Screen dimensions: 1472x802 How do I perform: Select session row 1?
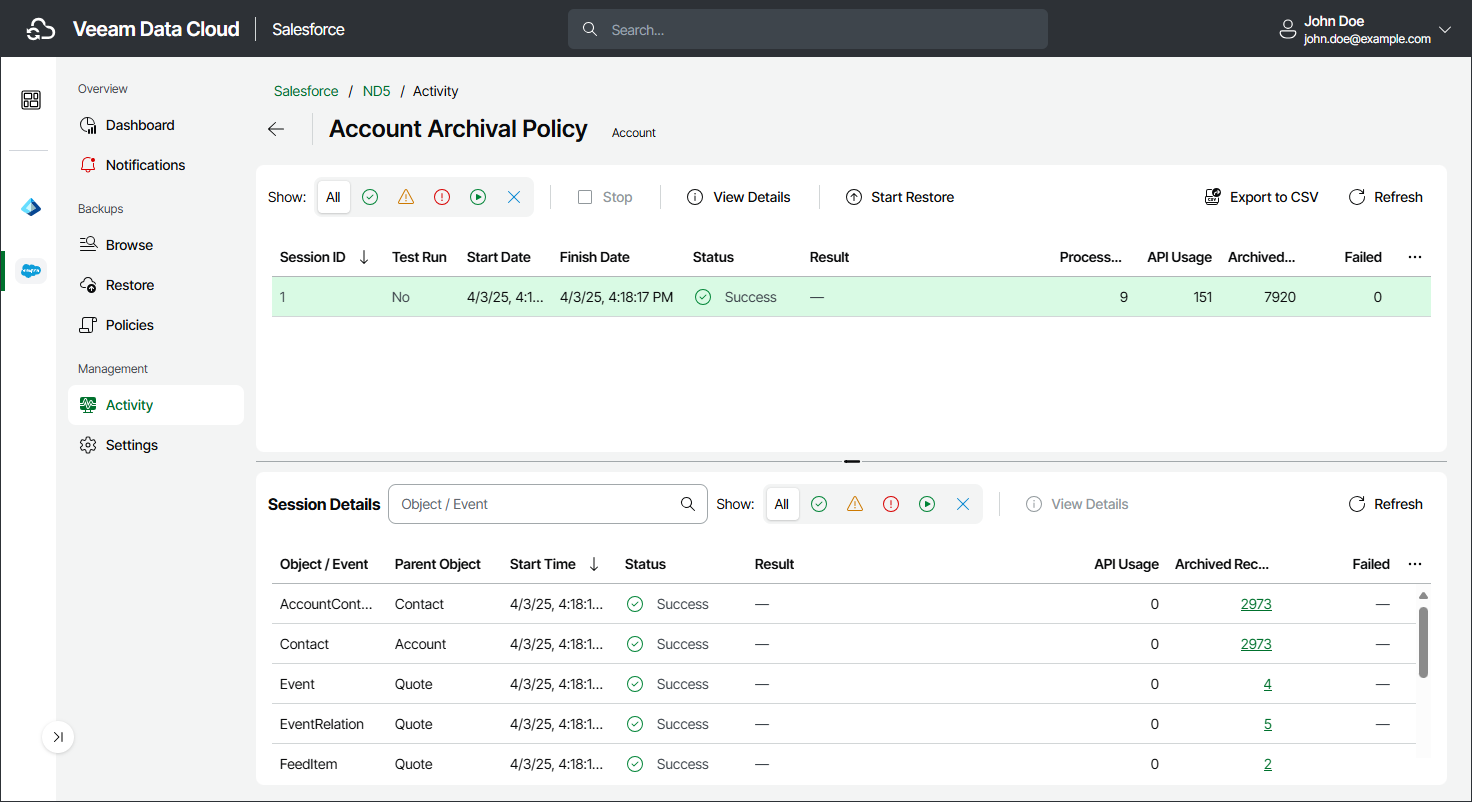coord(851,297)
